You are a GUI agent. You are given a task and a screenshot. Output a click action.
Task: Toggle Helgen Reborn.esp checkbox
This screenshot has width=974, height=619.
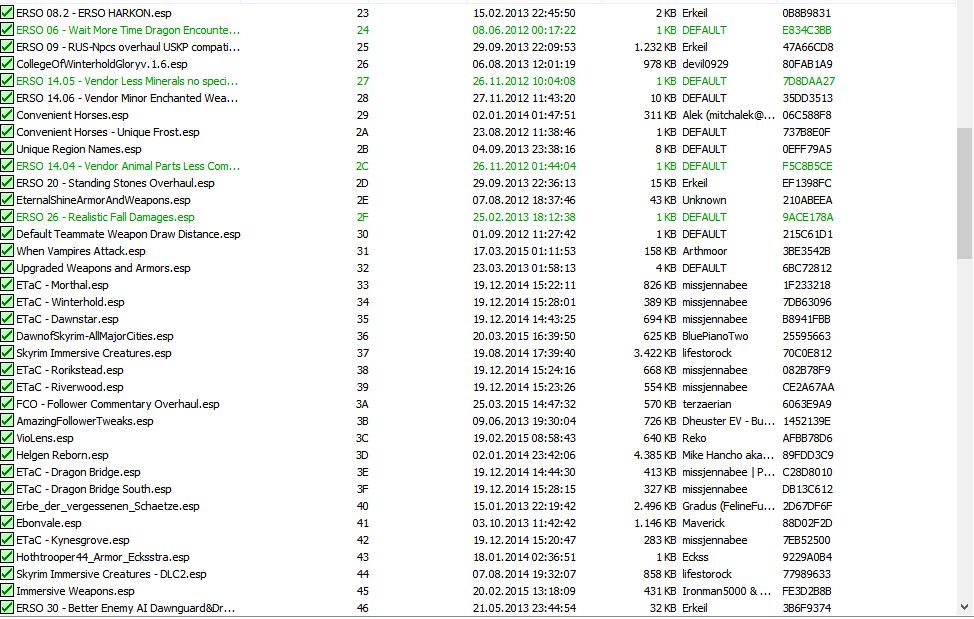7,454
